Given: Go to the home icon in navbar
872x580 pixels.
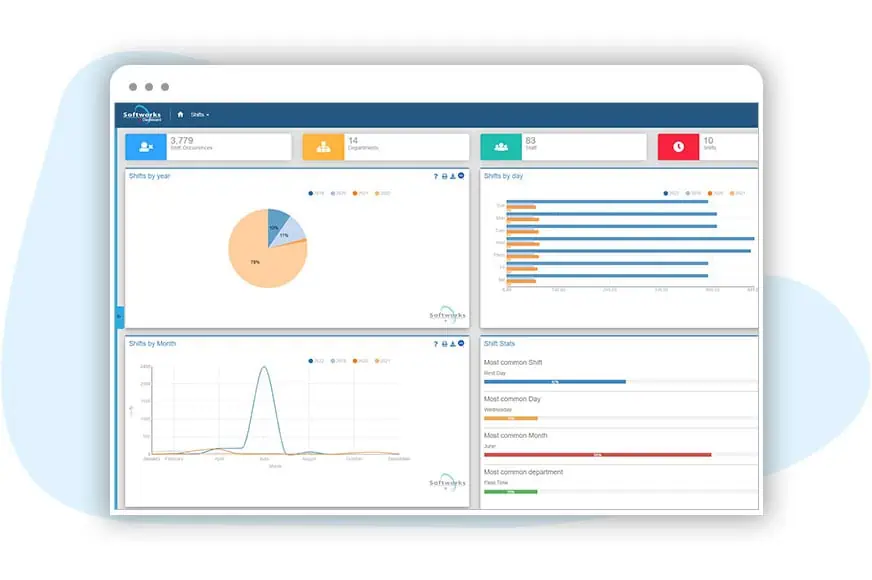Looking at the screenshot, I should pyautogui.click(x=180, y=115).
